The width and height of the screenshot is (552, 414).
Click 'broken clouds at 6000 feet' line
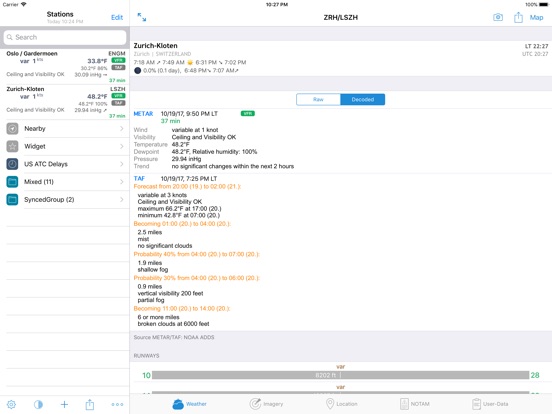click(174, 324)
